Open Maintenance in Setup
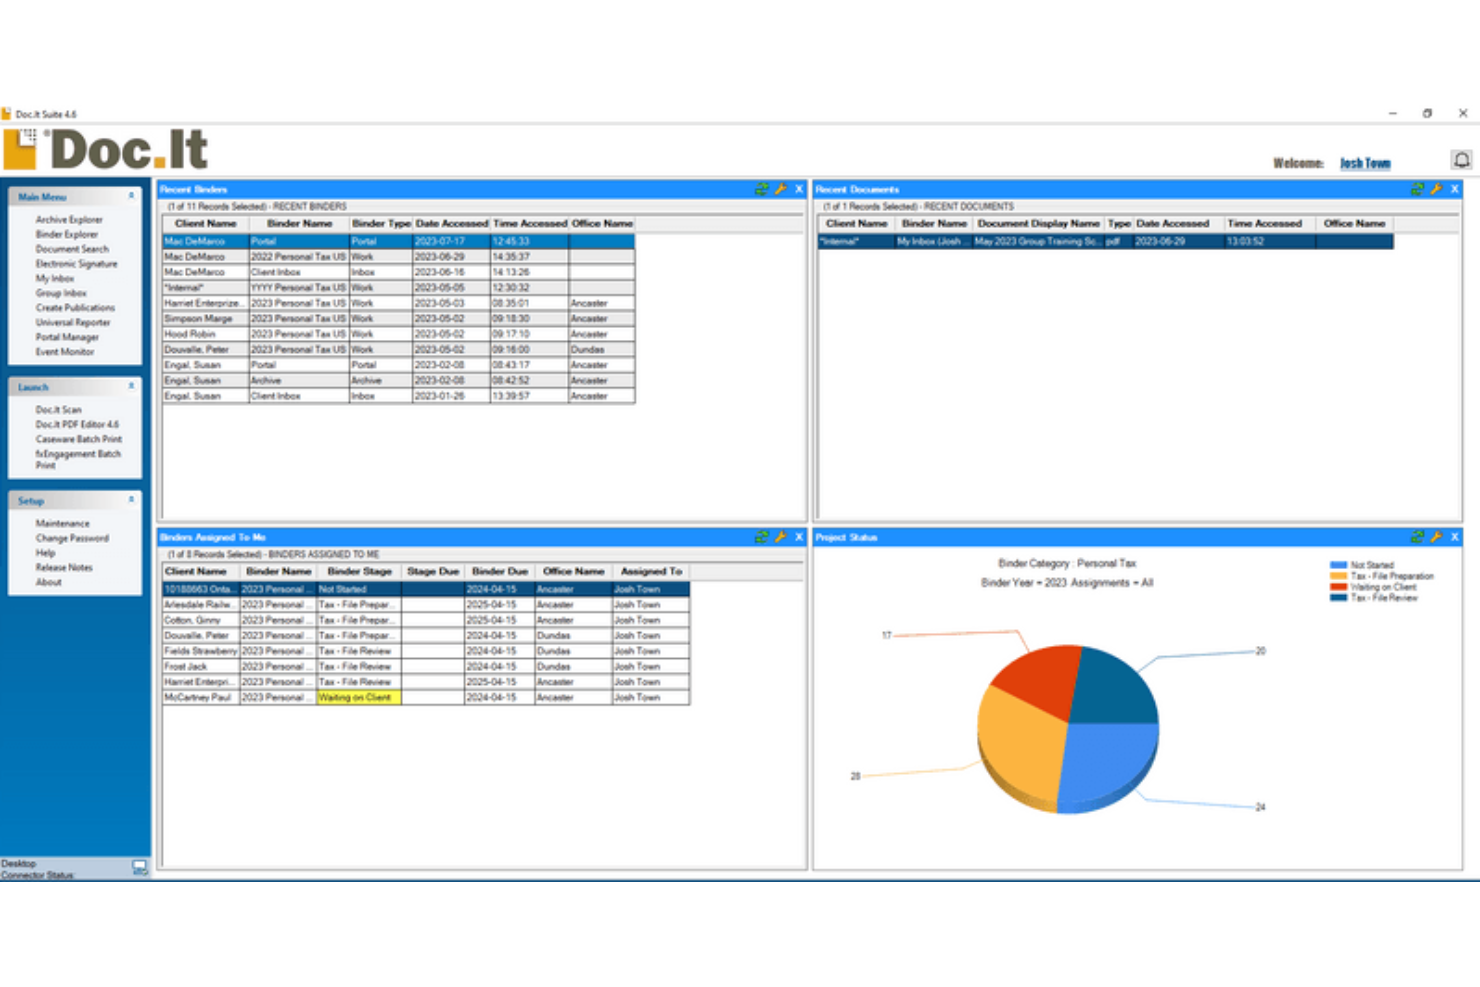The width and height of the screenshot is (1480, 987). 62,524
